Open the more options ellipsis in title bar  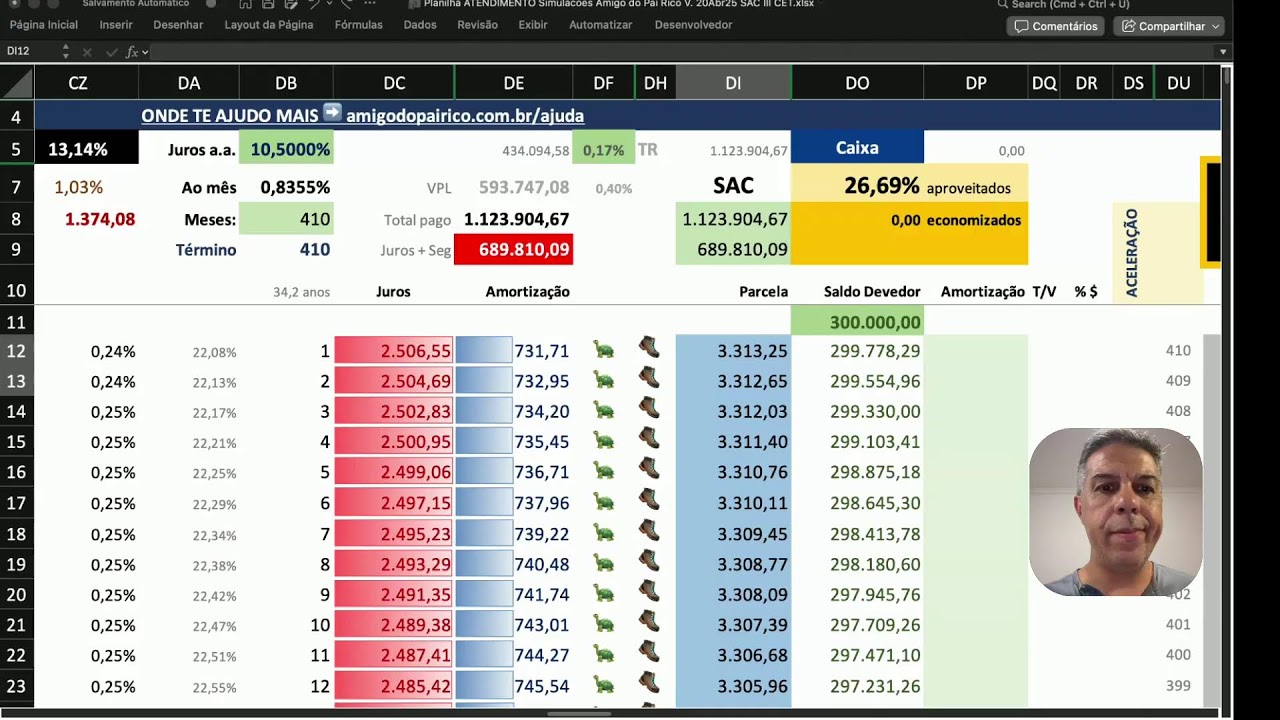[371, 4]
